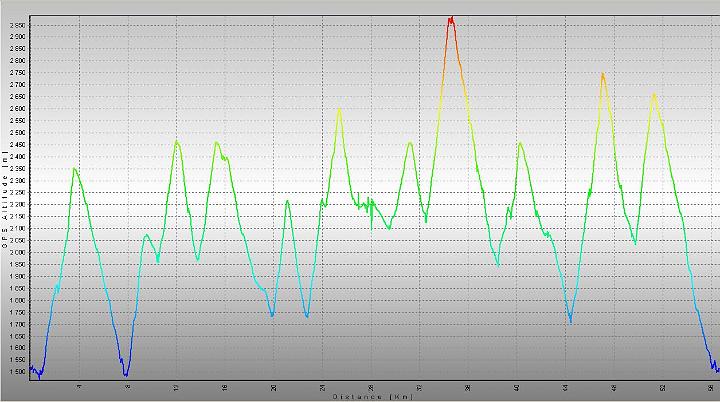Screen dimensions: 720x402
Task: Click the 1.500 label at bottom of altitude axis
Action: coord(17,372)
